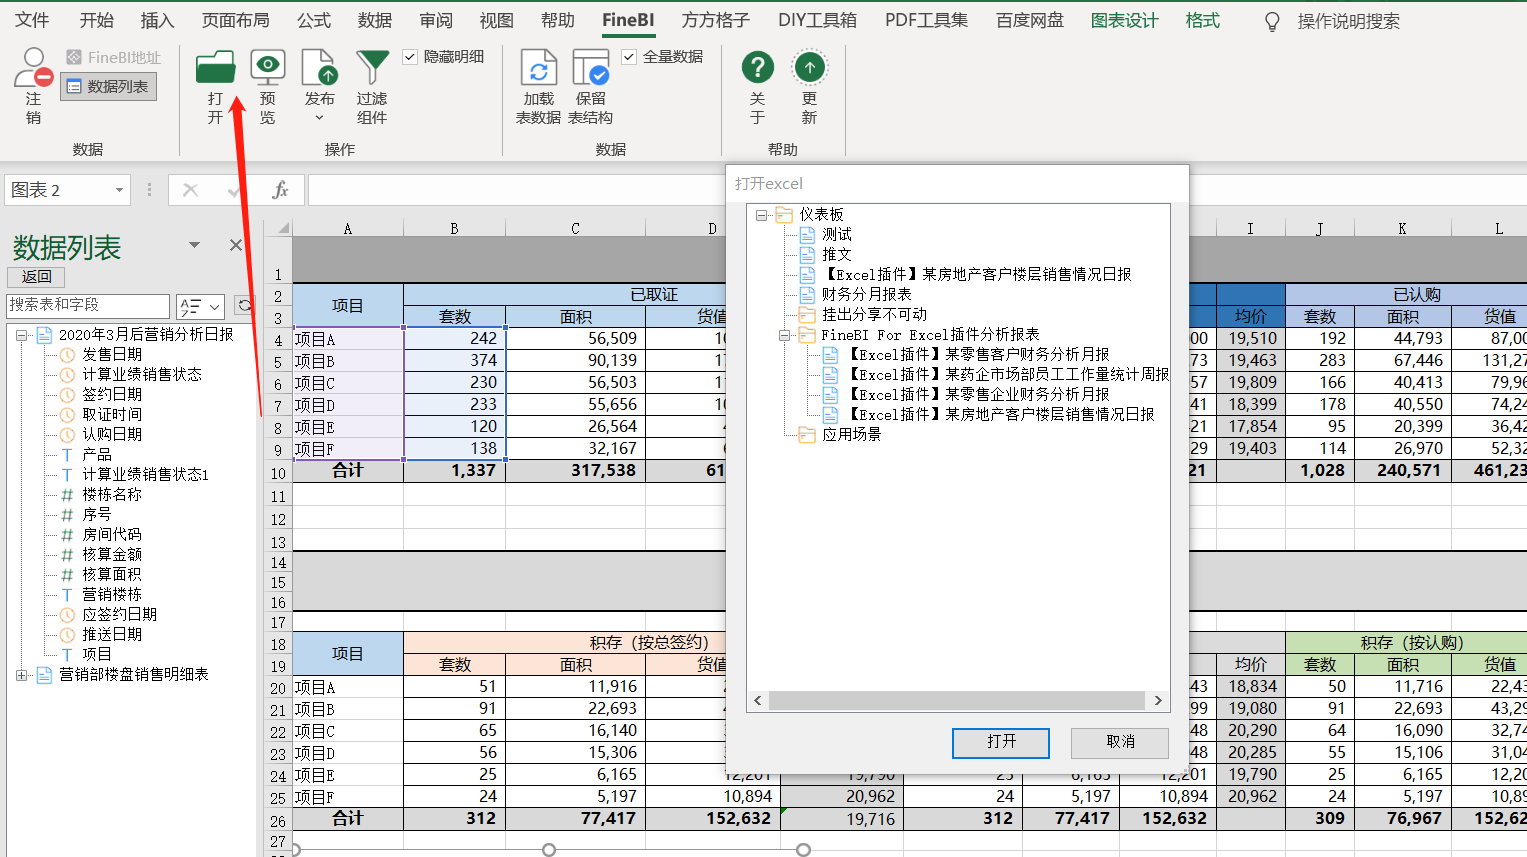
Task: Click the 注销 logout icon
Action: coord(33,68)
